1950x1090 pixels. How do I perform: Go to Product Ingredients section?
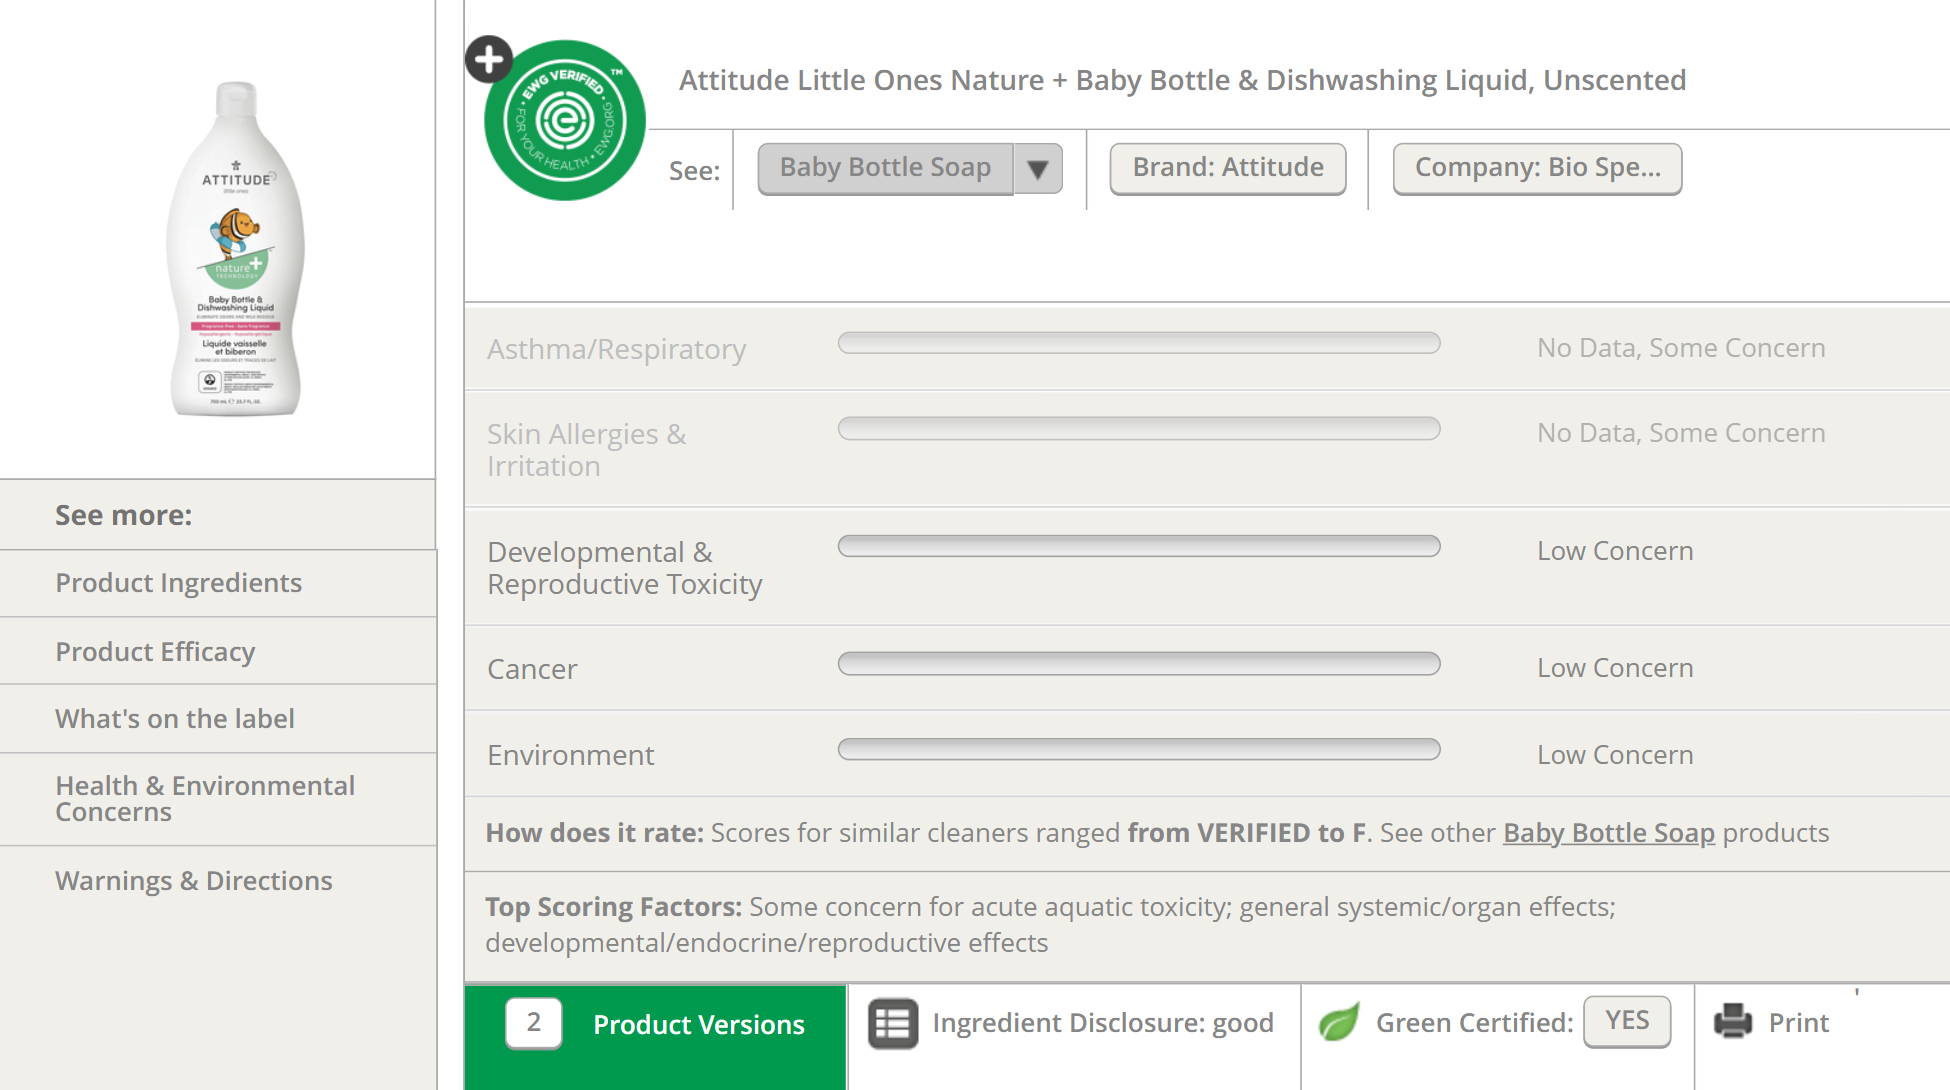(218, 583)
